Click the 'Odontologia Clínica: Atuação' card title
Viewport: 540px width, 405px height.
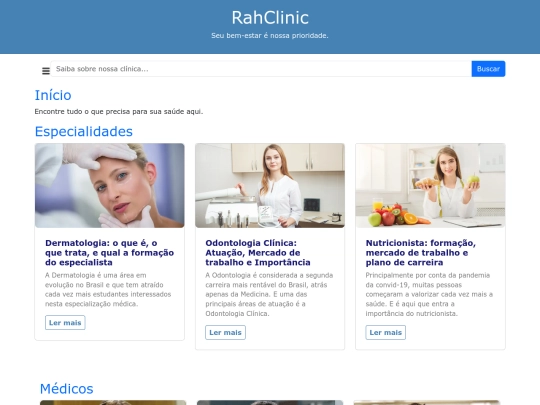258,253
